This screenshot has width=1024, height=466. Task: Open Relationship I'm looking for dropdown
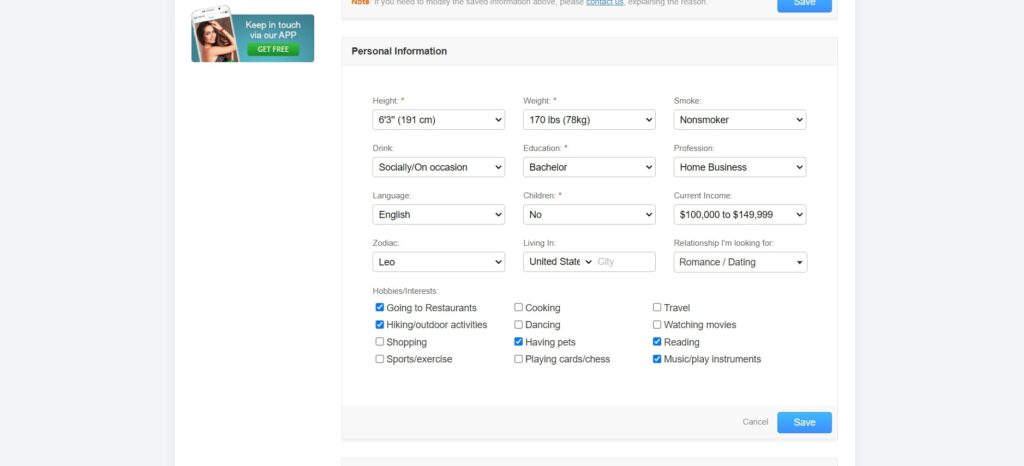click(740, 262)
